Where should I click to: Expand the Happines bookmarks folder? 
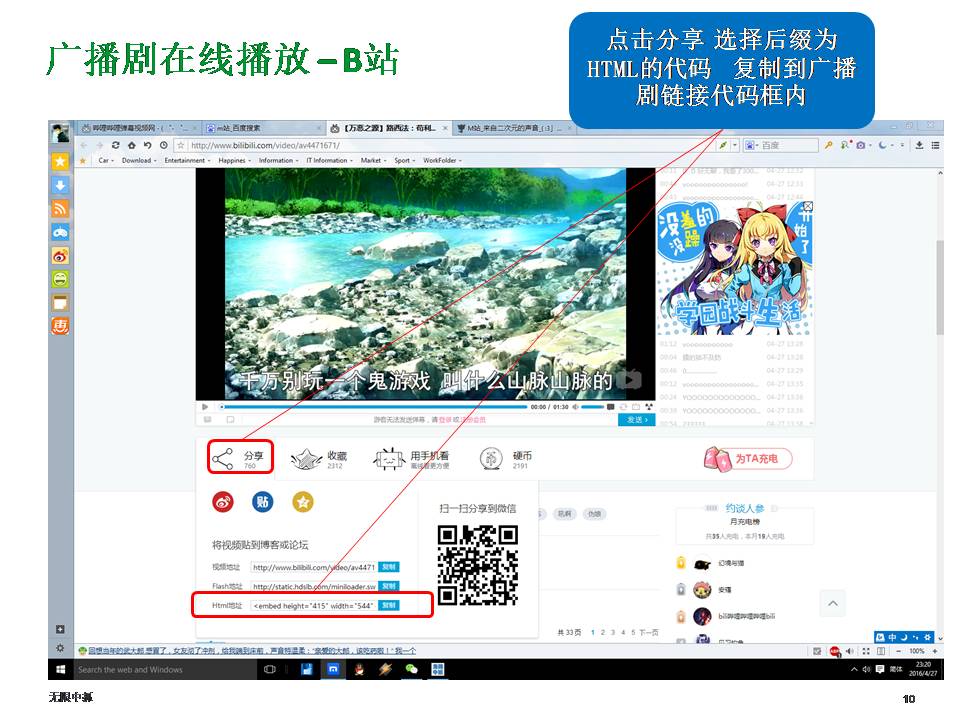(x=234, y=160)
